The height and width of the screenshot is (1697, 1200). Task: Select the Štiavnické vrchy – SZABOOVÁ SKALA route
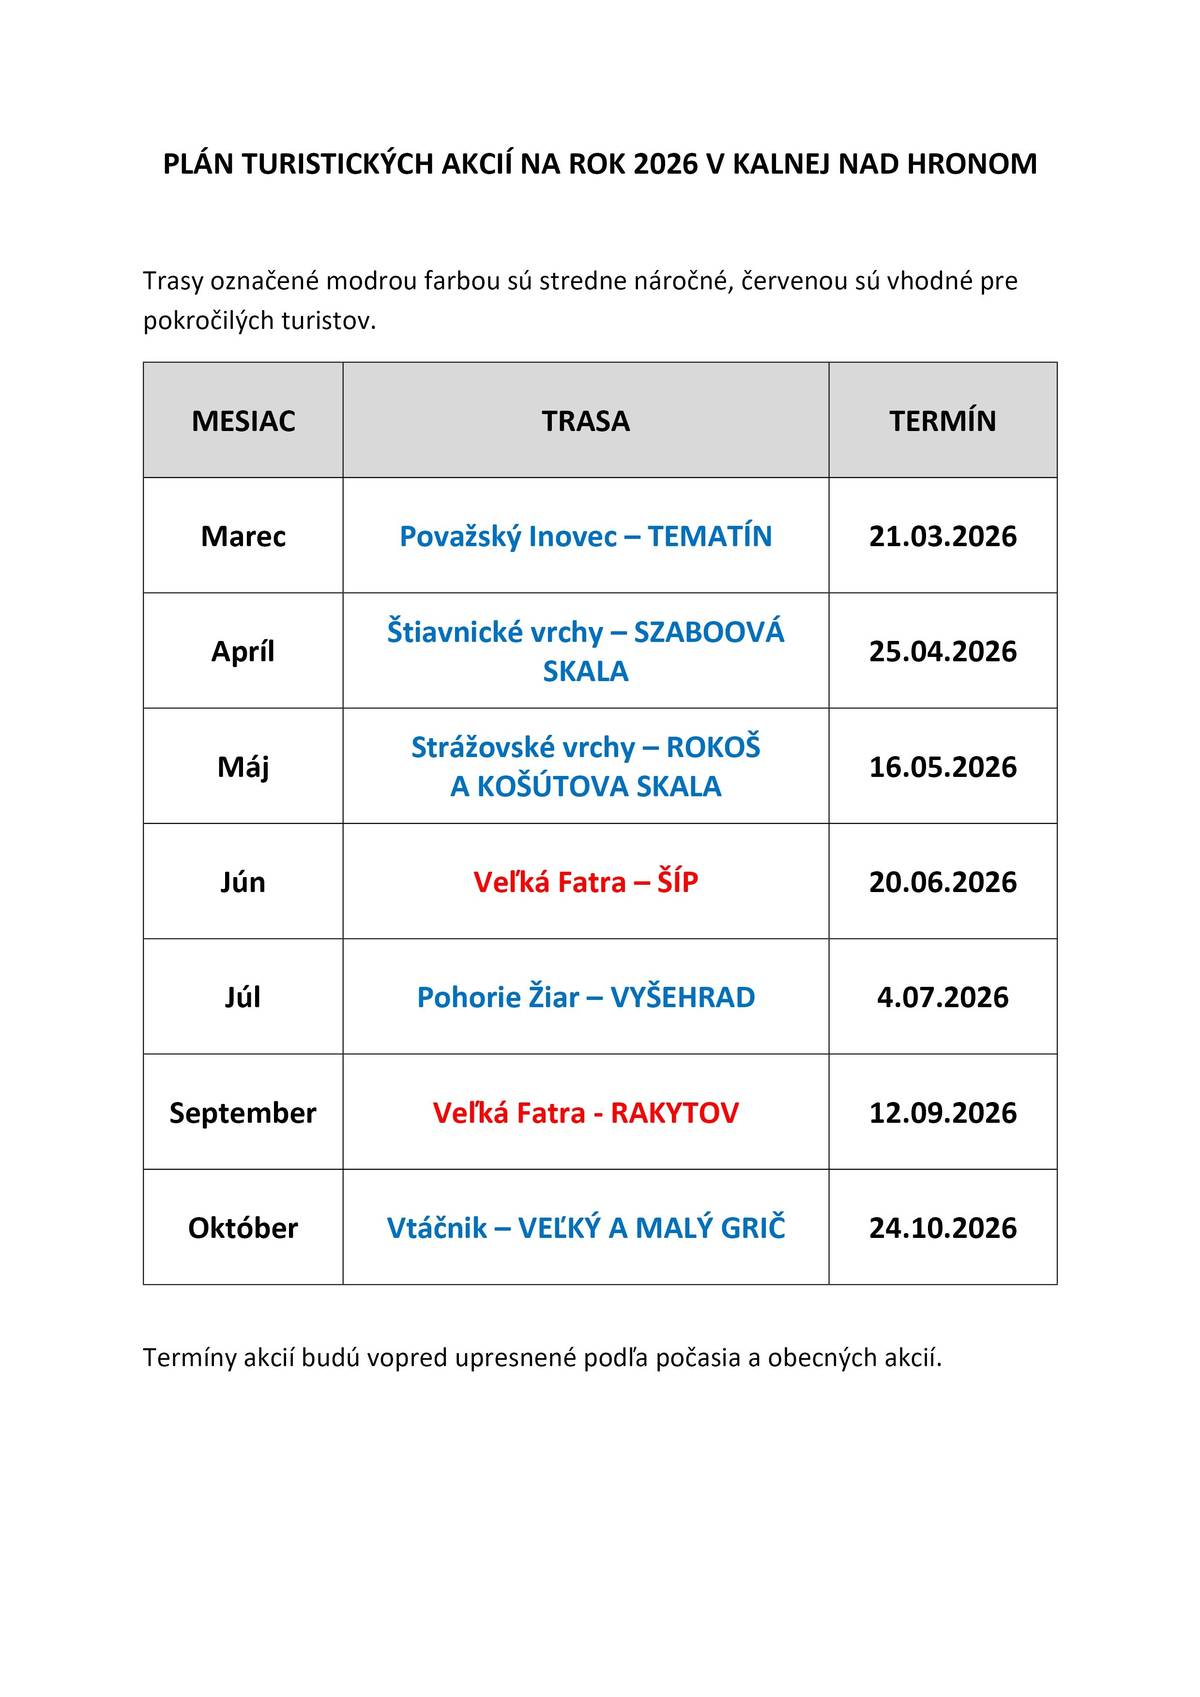585,651
